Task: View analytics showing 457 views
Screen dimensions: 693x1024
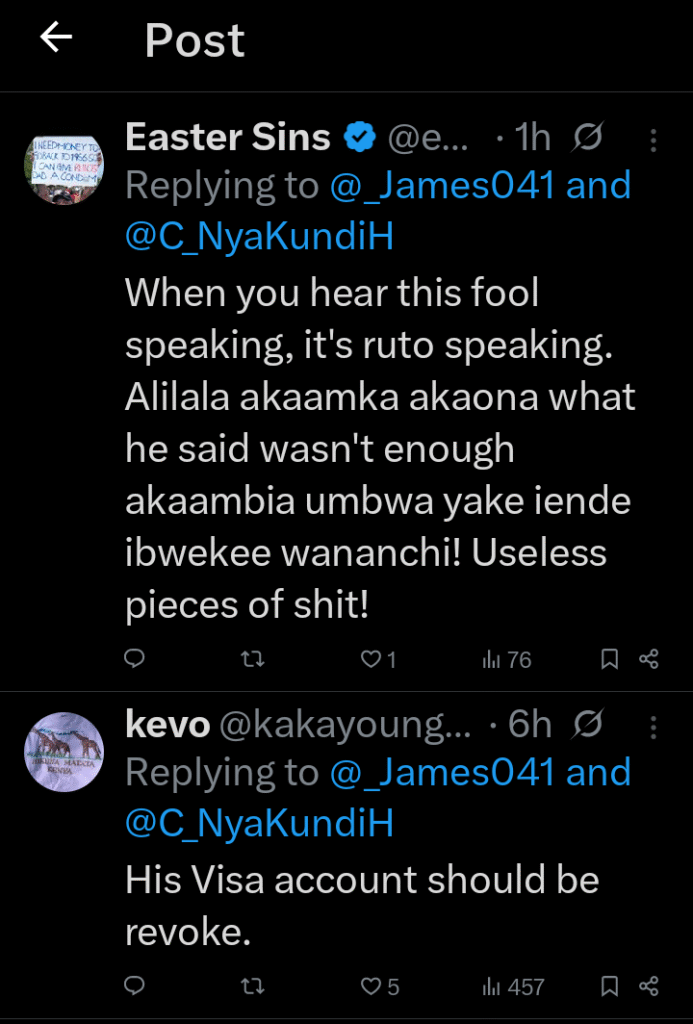Action: click(x=513, y=986)
